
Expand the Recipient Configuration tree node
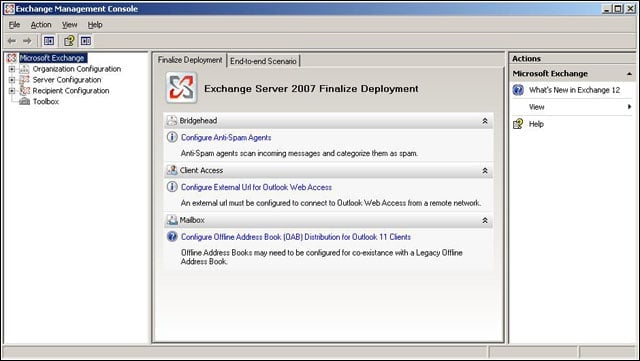pyautogui.click(x=12, y=91)
